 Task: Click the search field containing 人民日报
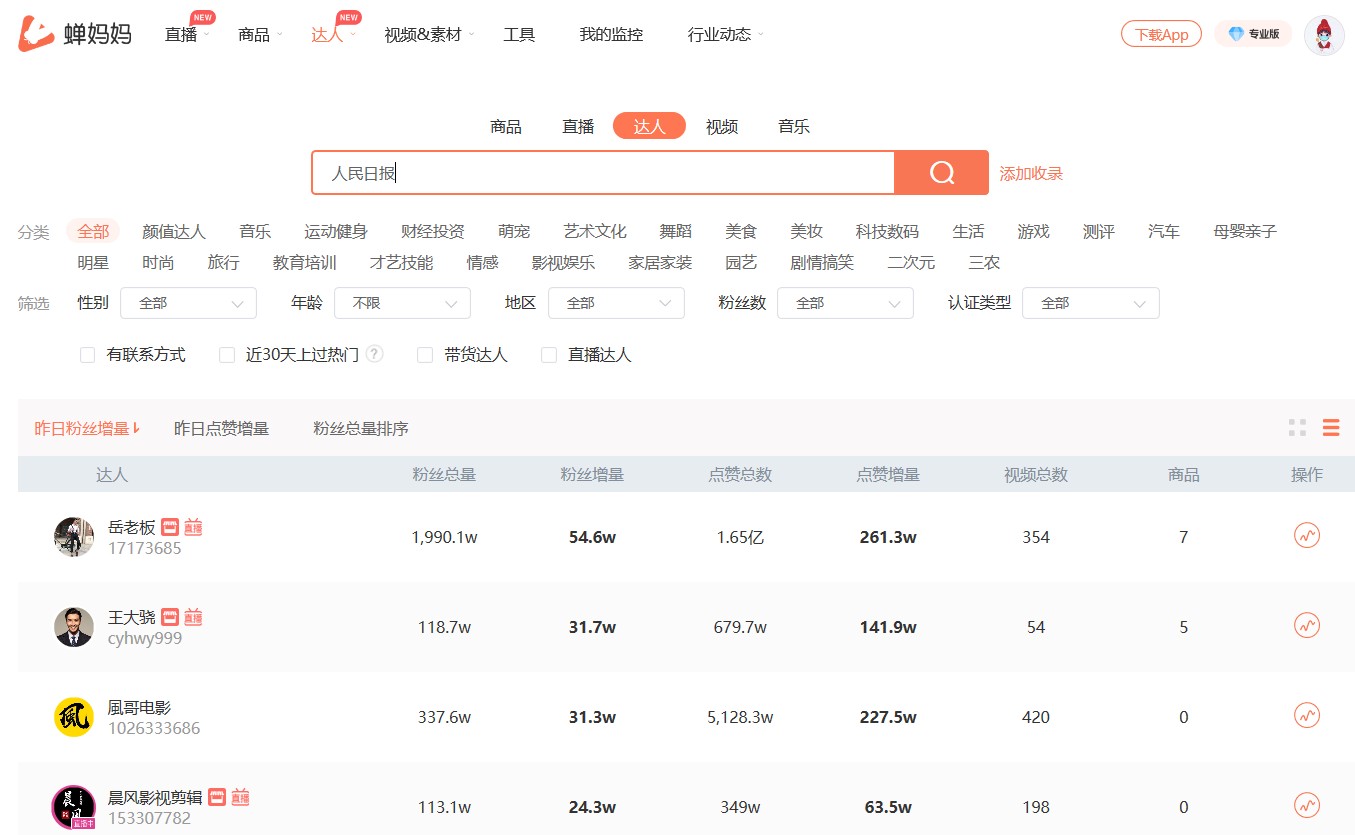click(x=603, y=173)
